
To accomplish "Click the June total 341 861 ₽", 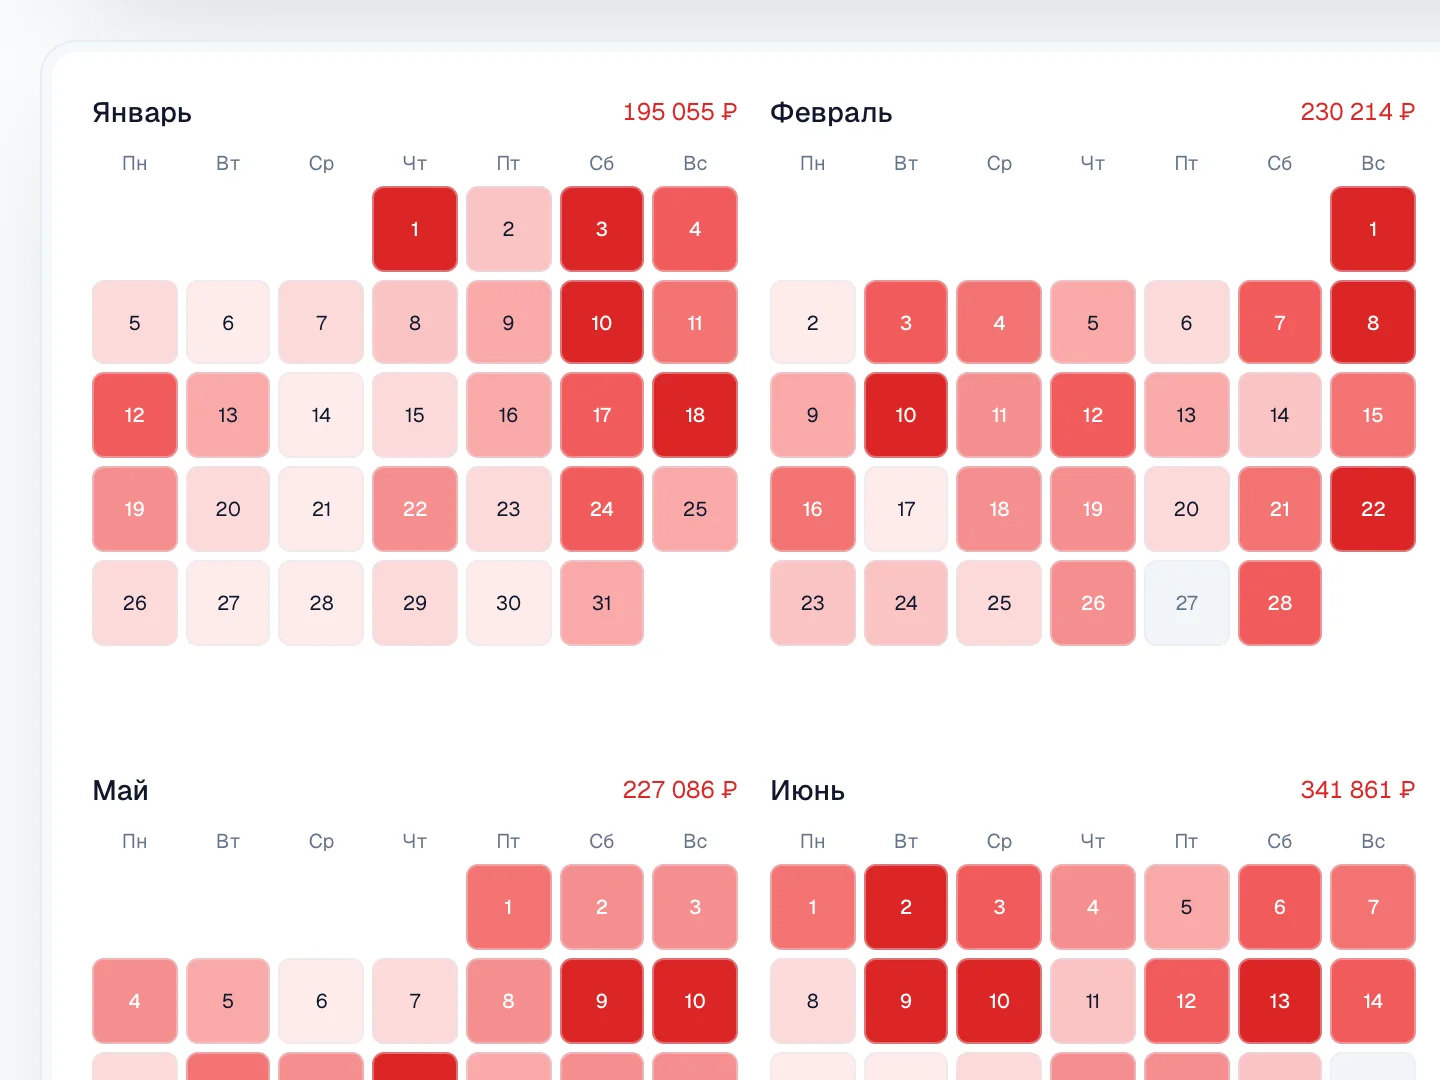I will point(1358,790).
